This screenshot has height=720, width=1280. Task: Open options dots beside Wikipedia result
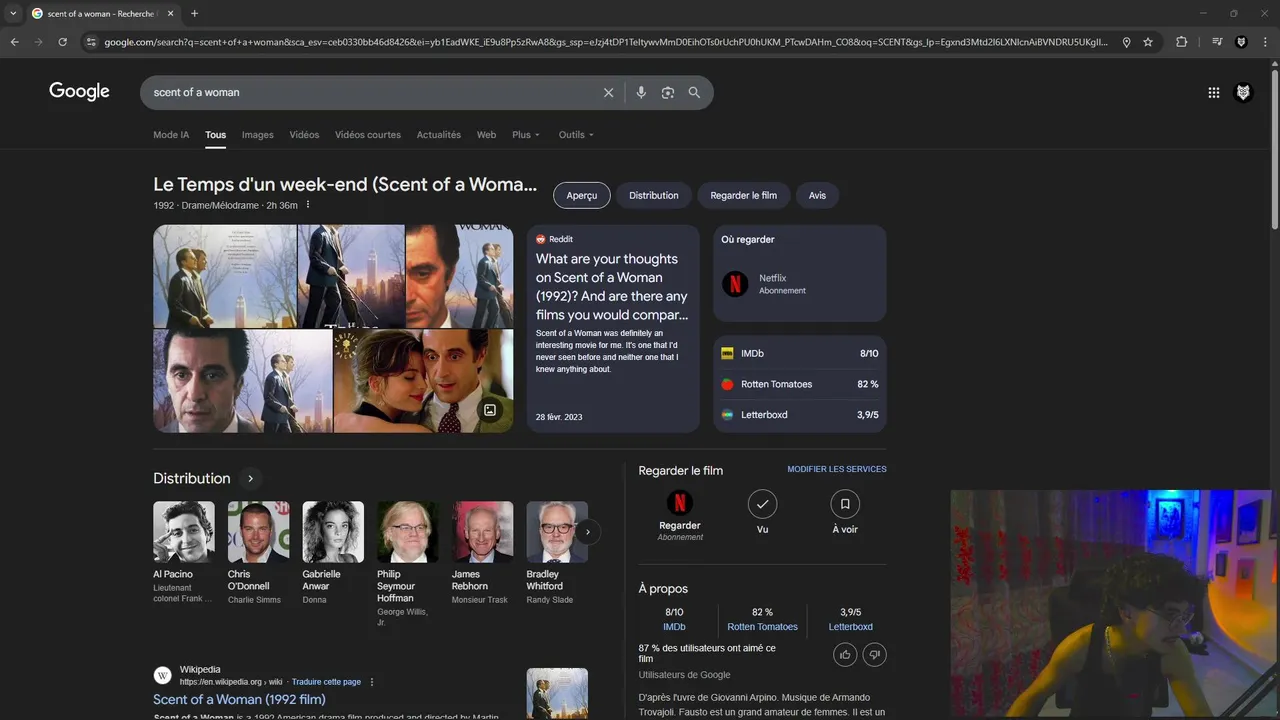tap(372, 682)
